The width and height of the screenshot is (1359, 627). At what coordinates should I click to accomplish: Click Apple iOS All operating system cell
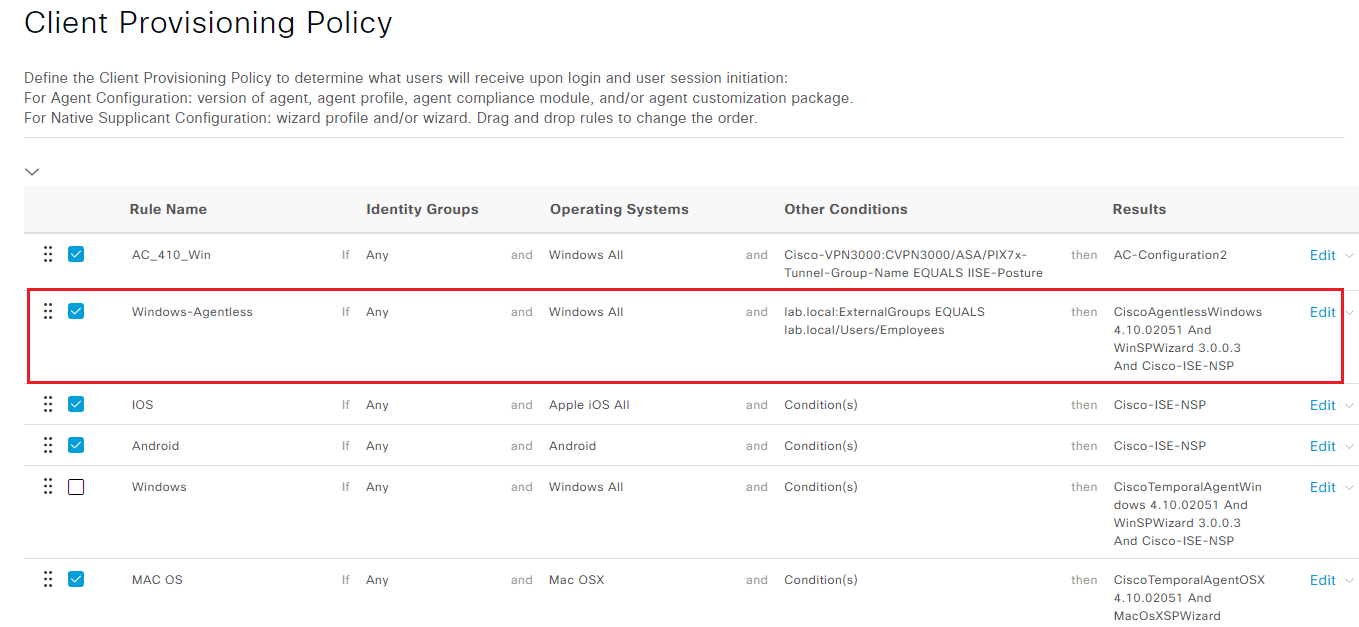[x=589, y=405]
